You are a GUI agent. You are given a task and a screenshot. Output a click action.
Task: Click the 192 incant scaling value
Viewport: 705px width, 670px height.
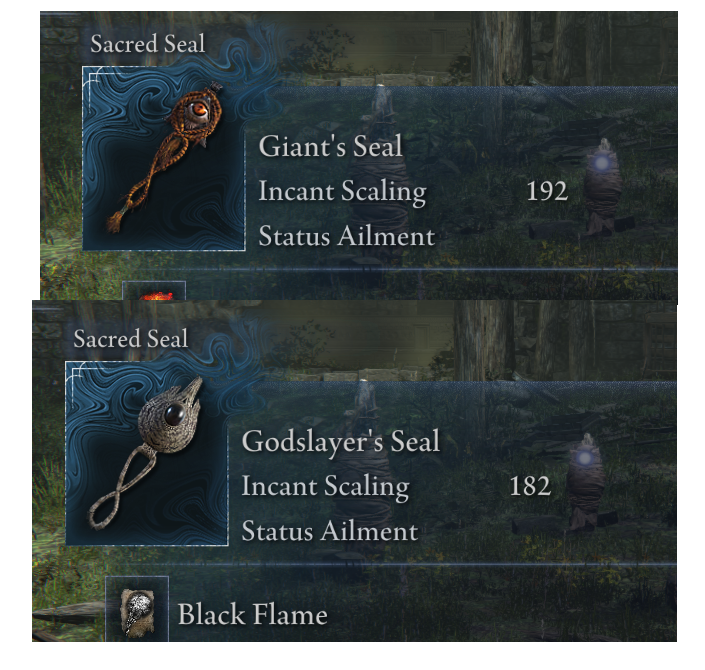547,191
